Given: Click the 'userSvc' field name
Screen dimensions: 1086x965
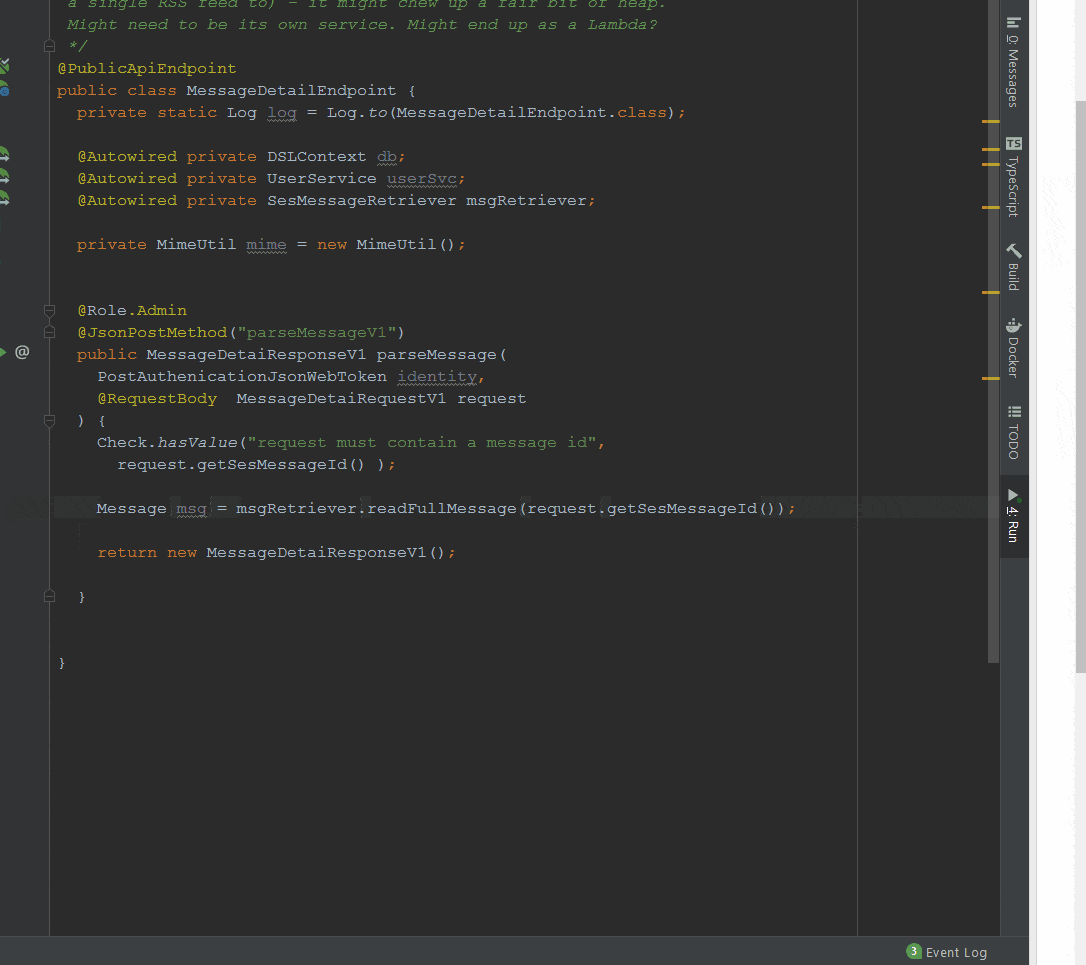Looking at the screenshot, I should [x=422, y=179].
